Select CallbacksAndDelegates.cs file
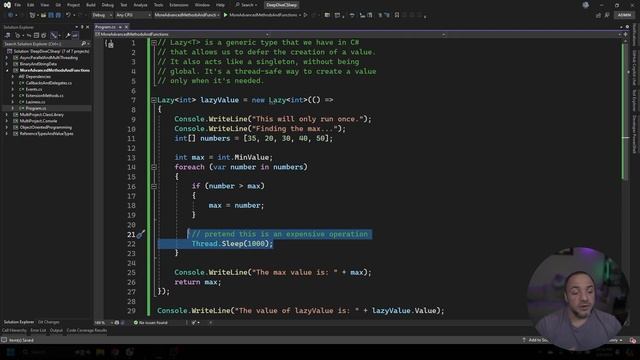The width and height of the screenshot is (640, 360). pos(49,83)
